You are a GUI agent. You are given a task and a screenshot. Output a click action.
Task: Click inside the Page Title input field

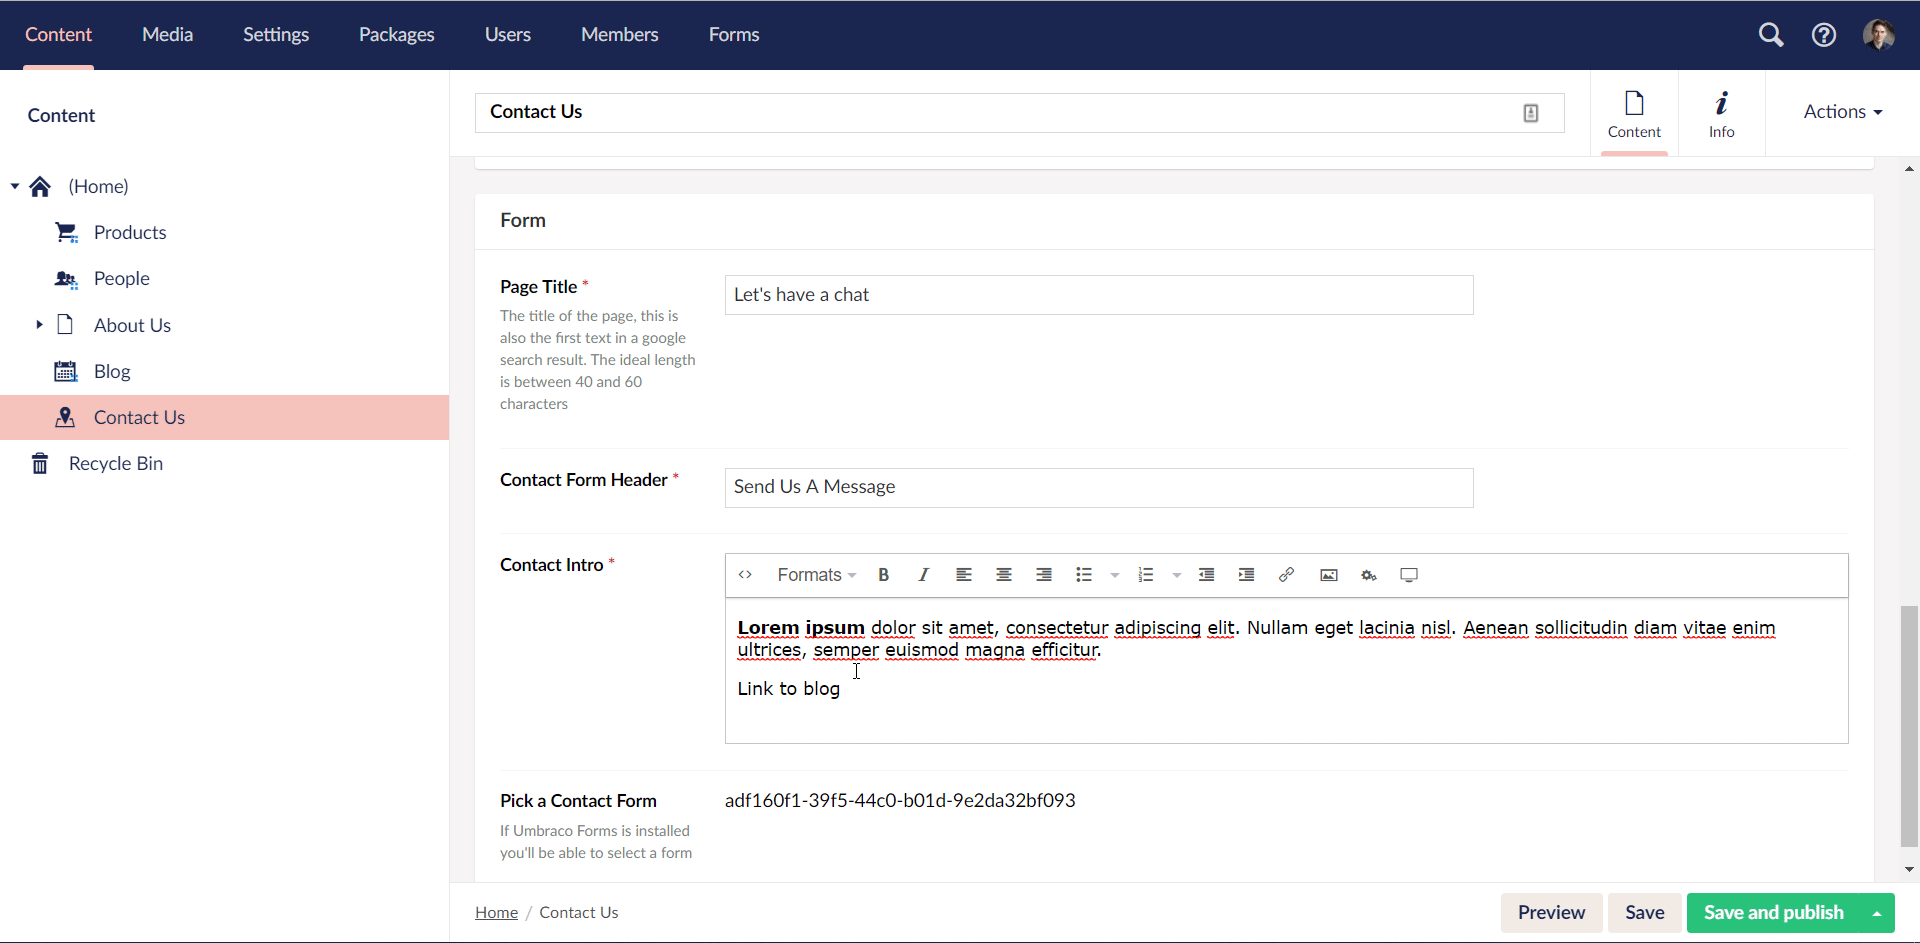[x=1098, y=294]
